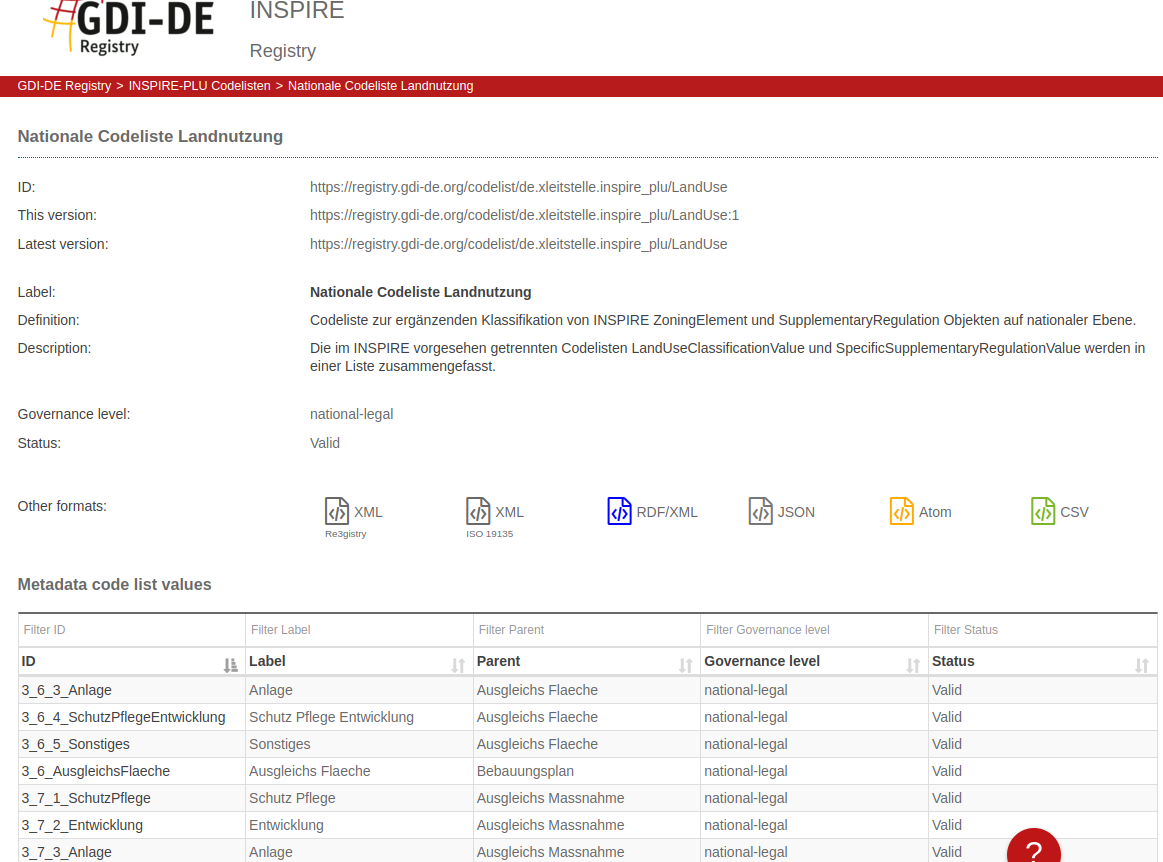Open INSPIRE-PLU Codelisten breadcrumb
The image size is (1163, 862).
[x=199, y=86]
